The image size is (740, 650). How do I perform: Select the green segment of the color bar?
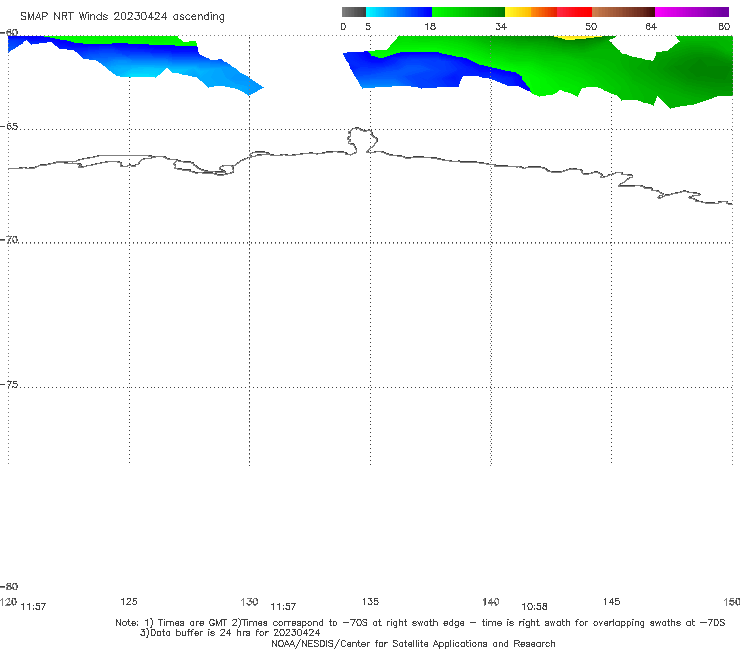(469, 12)
